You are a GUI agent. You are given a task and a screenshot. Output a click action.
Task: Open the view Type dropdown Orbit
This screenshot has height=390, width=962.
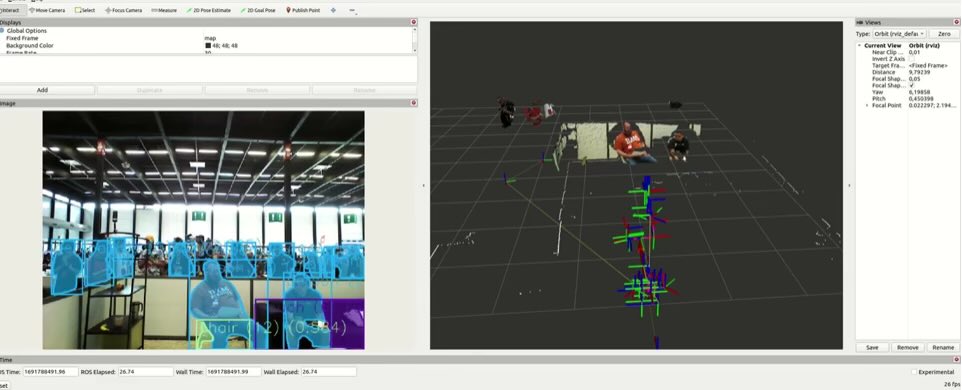click(x=899, y=34)
